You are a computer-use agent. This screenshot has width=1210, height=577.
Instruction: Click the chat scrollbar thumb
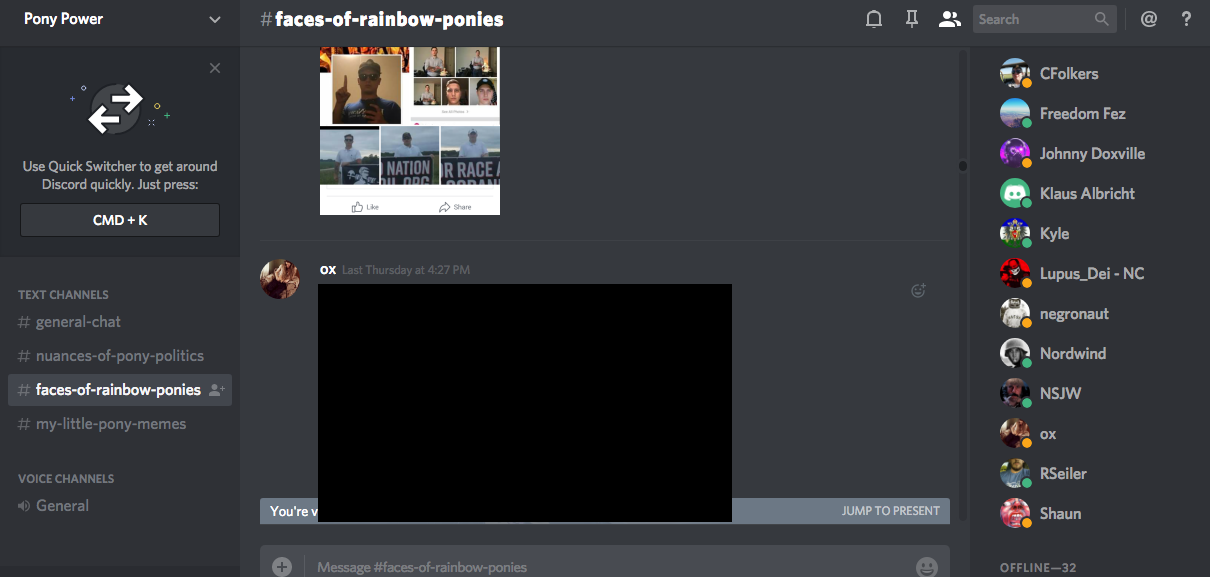click(x=962, y=166)
